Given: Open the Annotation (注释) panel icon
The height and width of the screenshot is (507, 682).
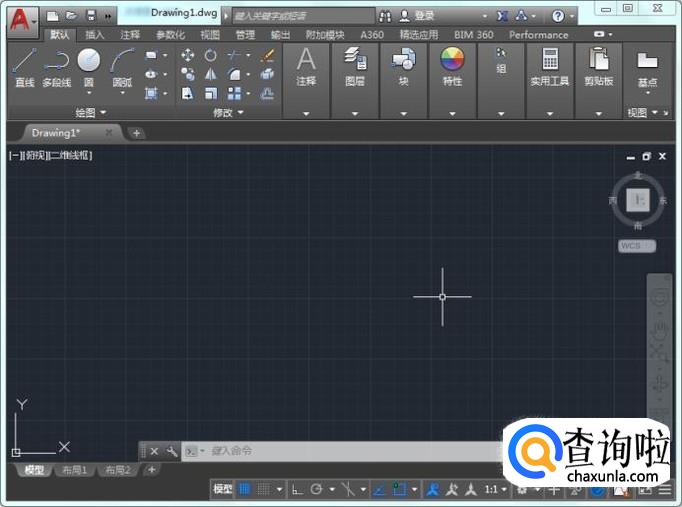Looking at the screenshot, I should (306, 61).
